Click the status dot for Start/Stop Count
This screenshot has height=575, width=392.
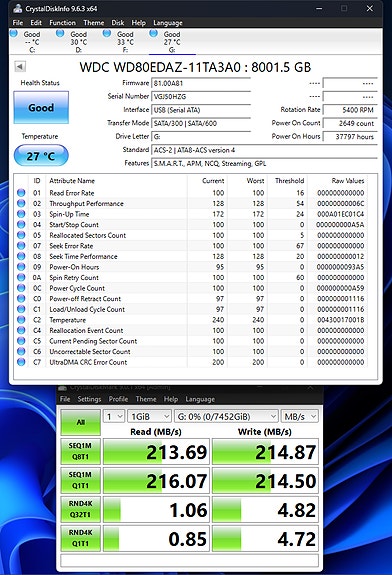[x=21, y=224]
